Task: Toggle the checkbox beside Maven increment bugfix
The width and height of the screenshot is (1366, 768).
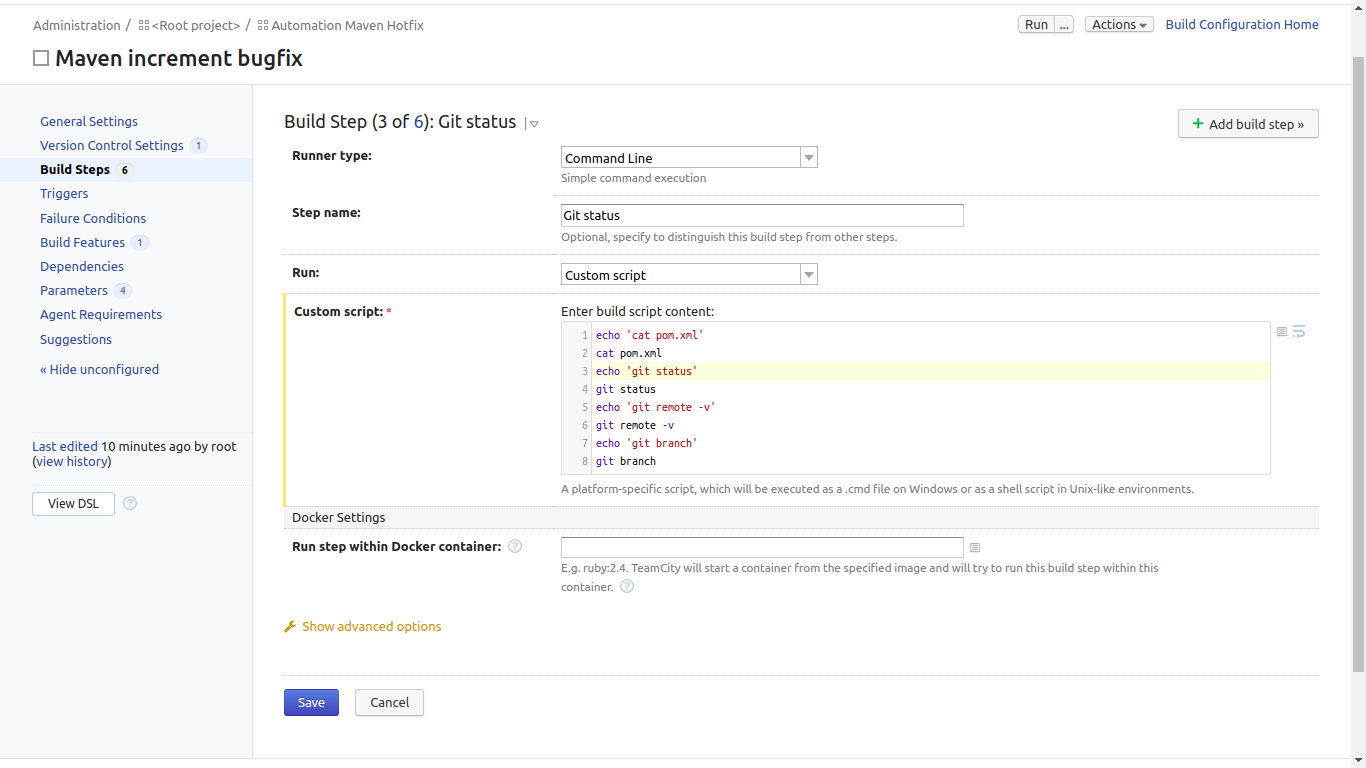Action: point(41,58)
